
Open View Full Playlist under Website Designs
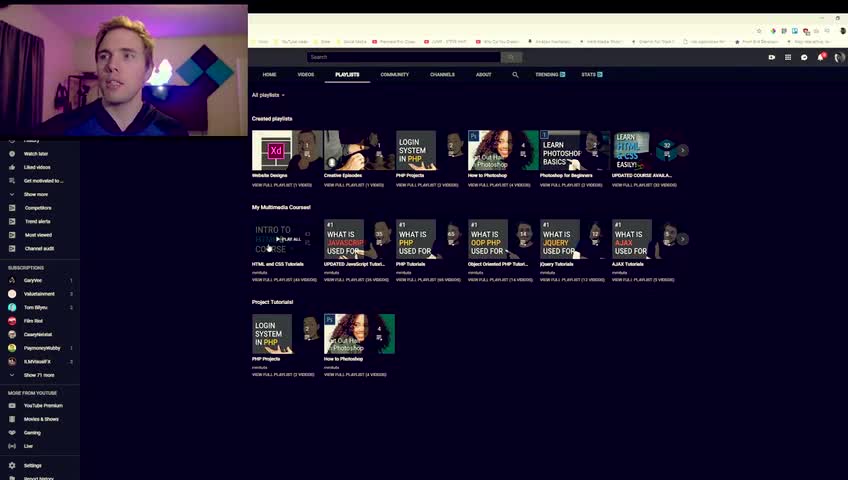[282, 185]
